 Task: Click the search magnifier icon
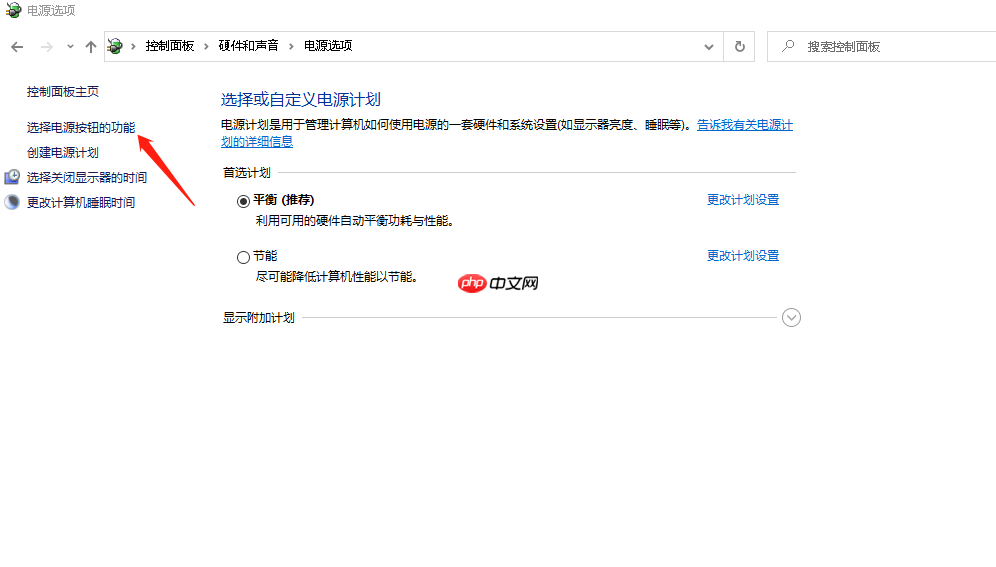click(x=788, y=46)
